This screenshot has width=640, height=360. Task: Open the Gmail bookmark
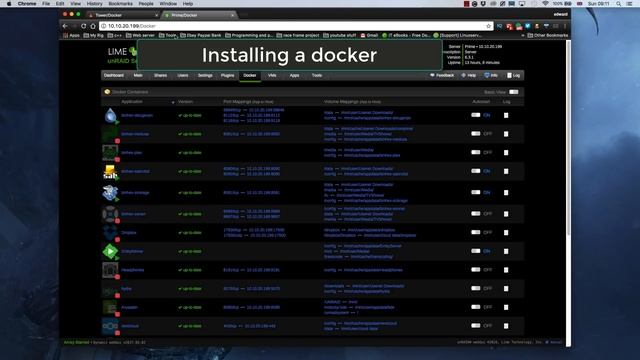[369, 36]
